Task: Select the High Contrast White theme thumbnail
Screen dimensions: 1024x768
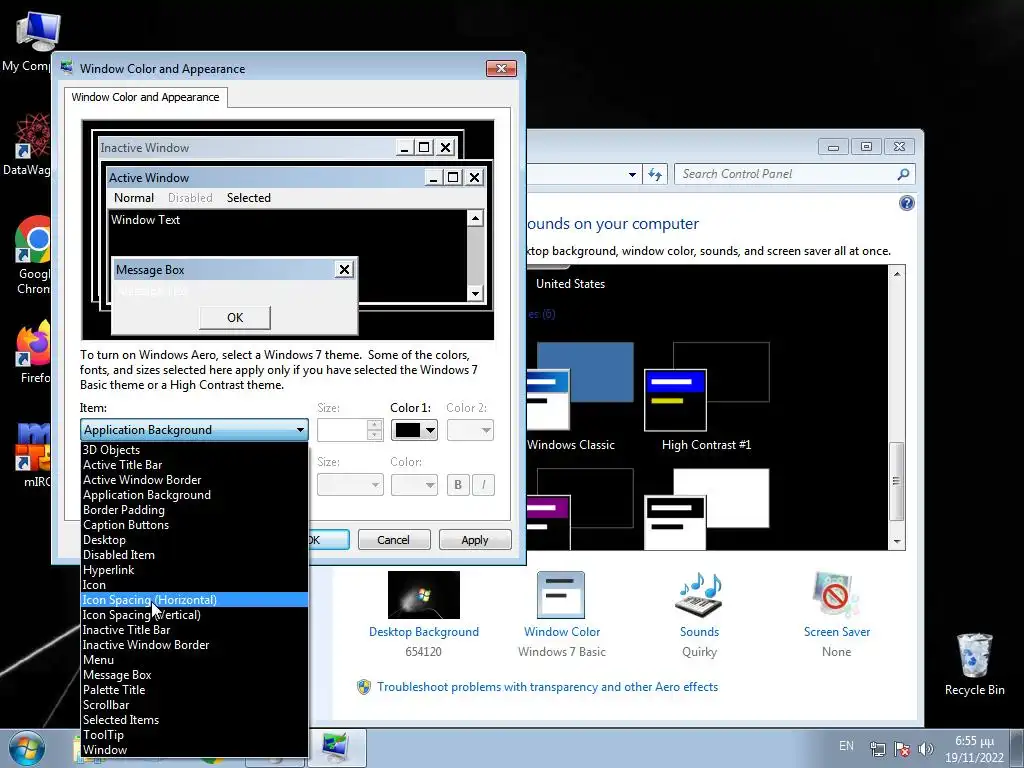Action: coord(707,509)
